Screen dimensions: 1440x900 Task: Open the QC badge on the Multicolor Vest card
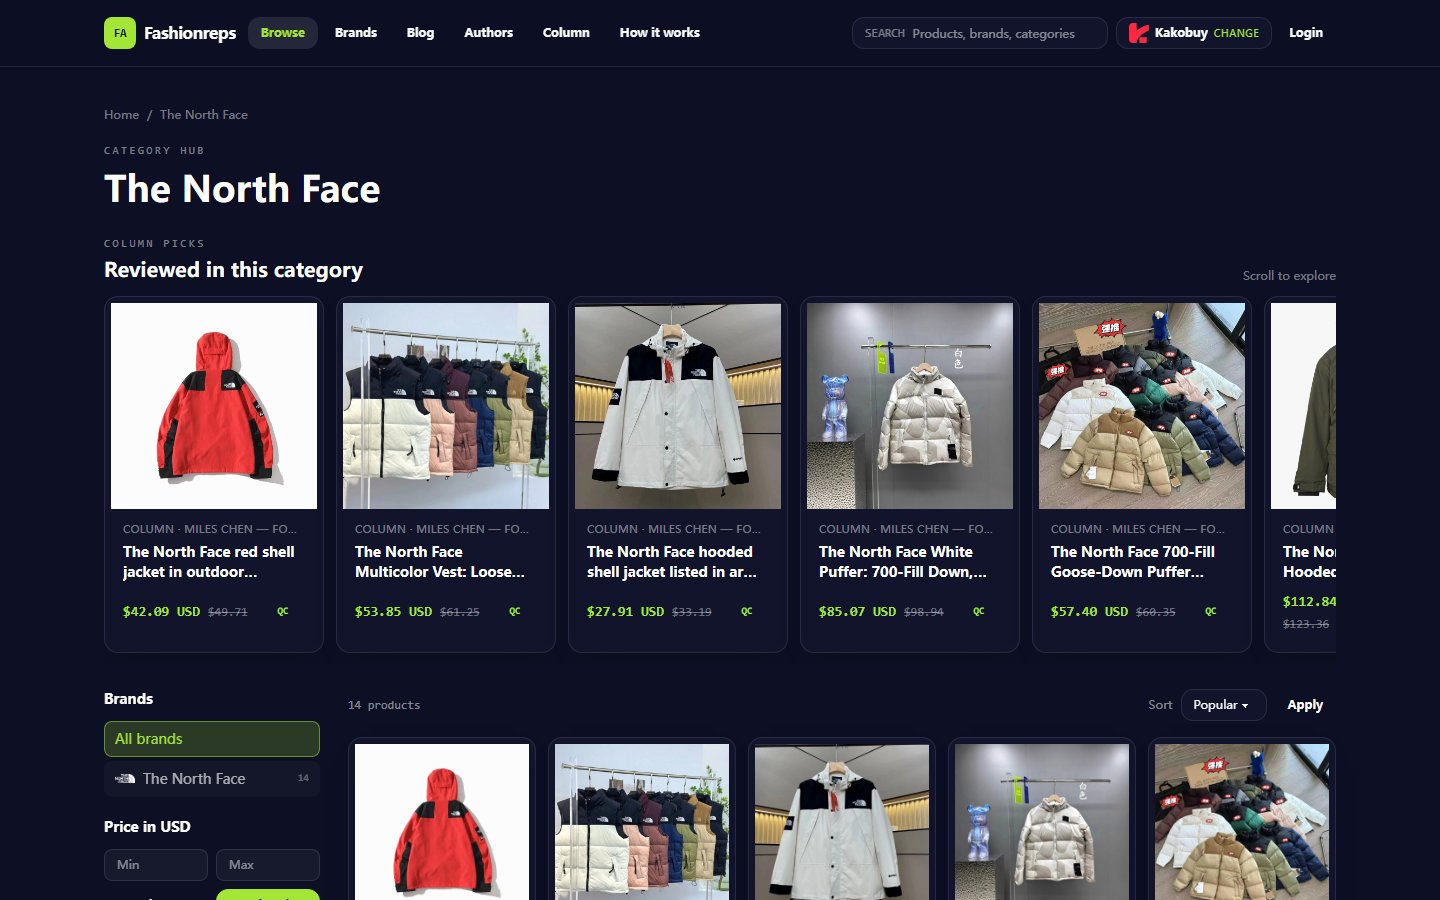point(515,611)
